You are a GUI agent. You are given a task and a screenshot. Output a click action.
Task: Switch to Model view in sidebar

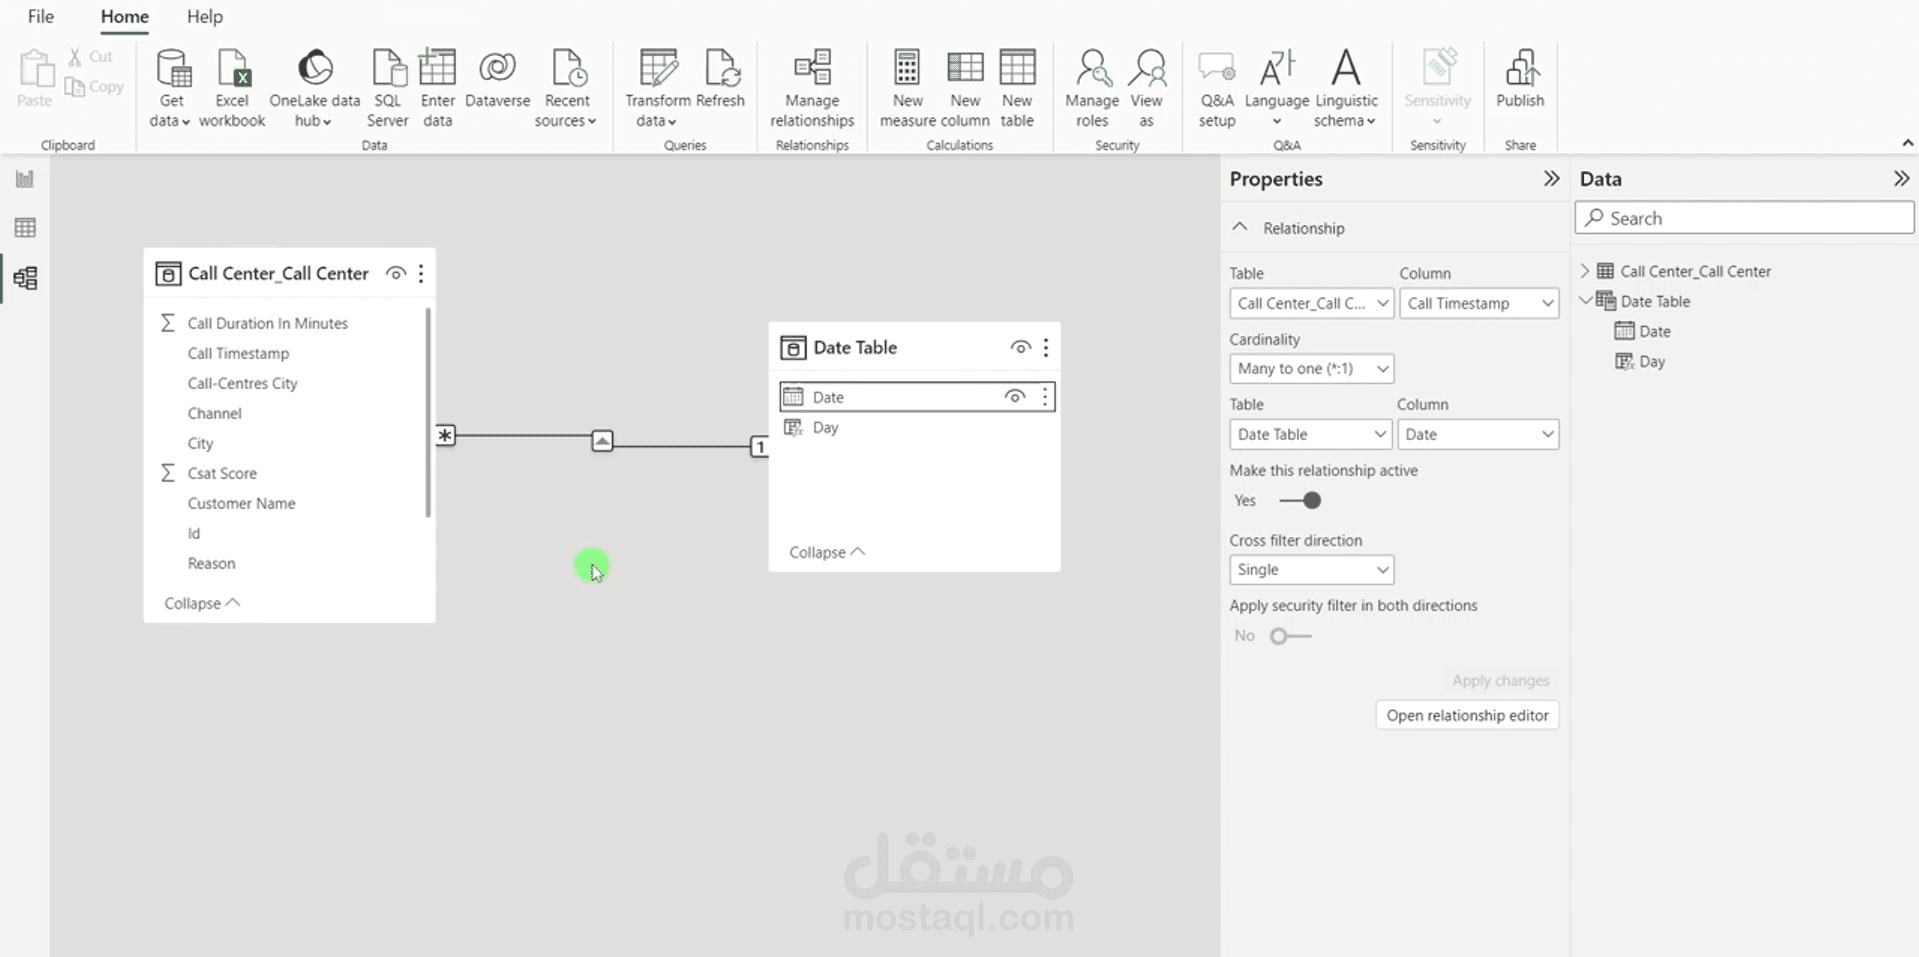[x=25, y=278]
